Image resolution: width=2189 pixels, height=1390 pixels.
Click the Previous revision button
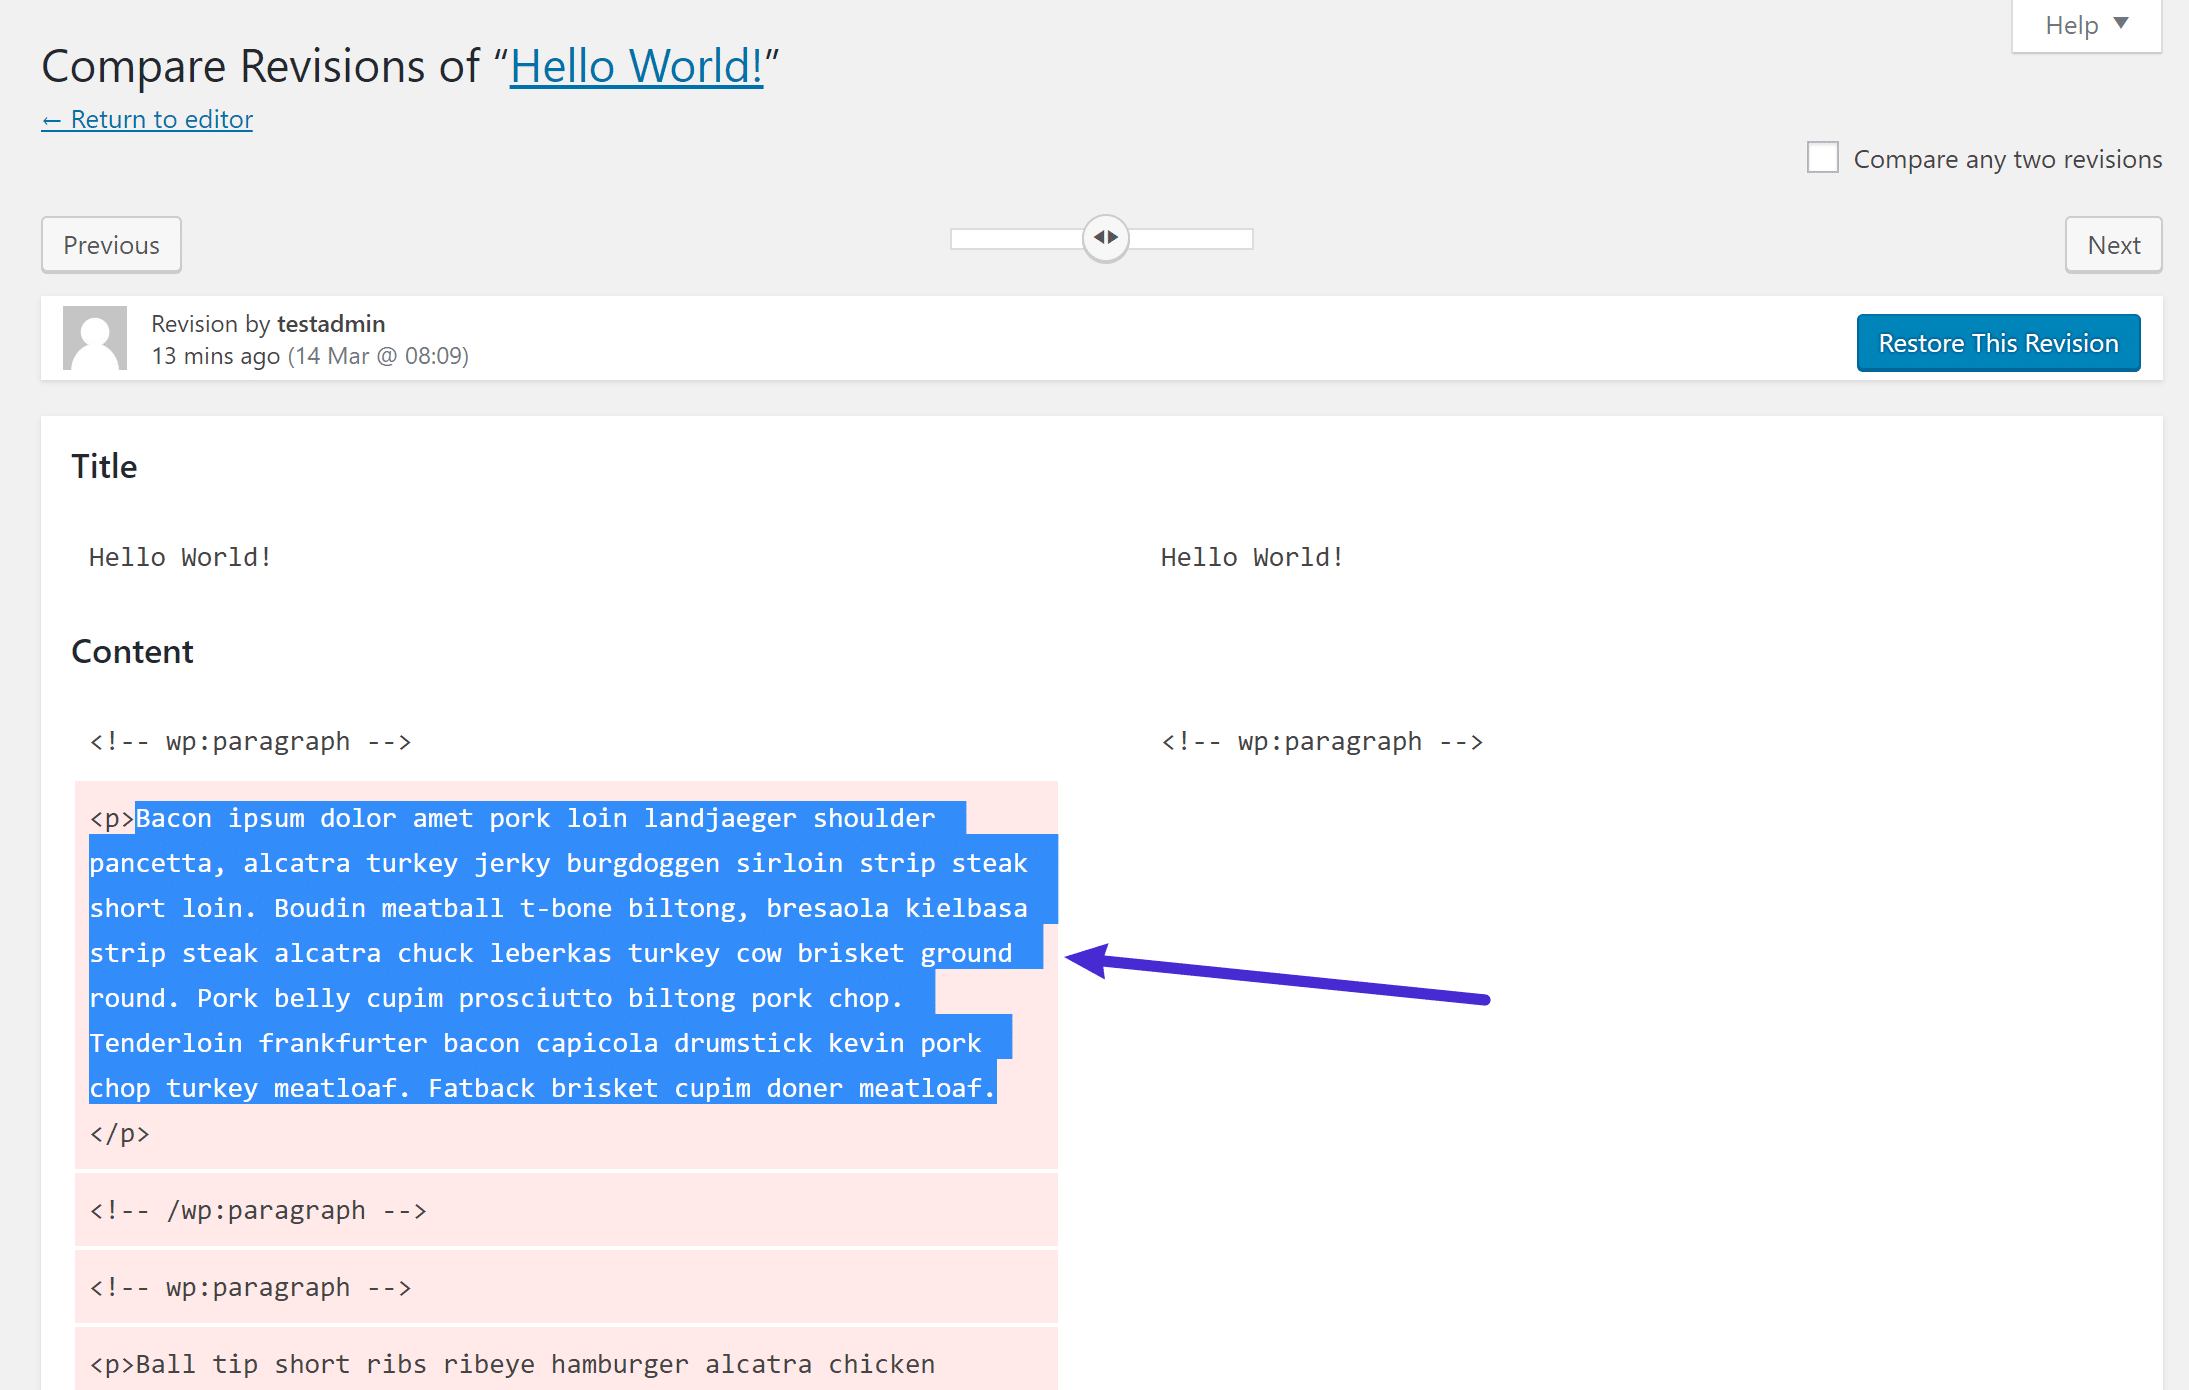pos(110,244)
